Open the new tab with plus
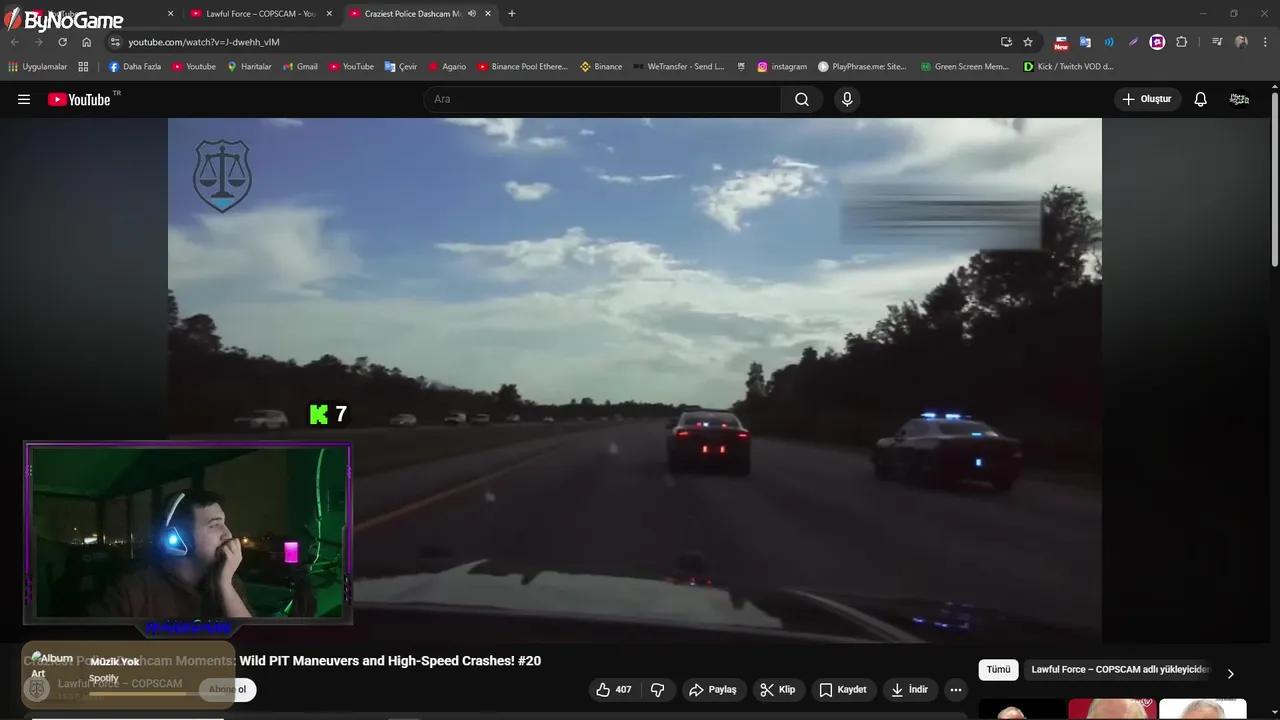This screenshot has width=1280, height=720. point(512,14)
